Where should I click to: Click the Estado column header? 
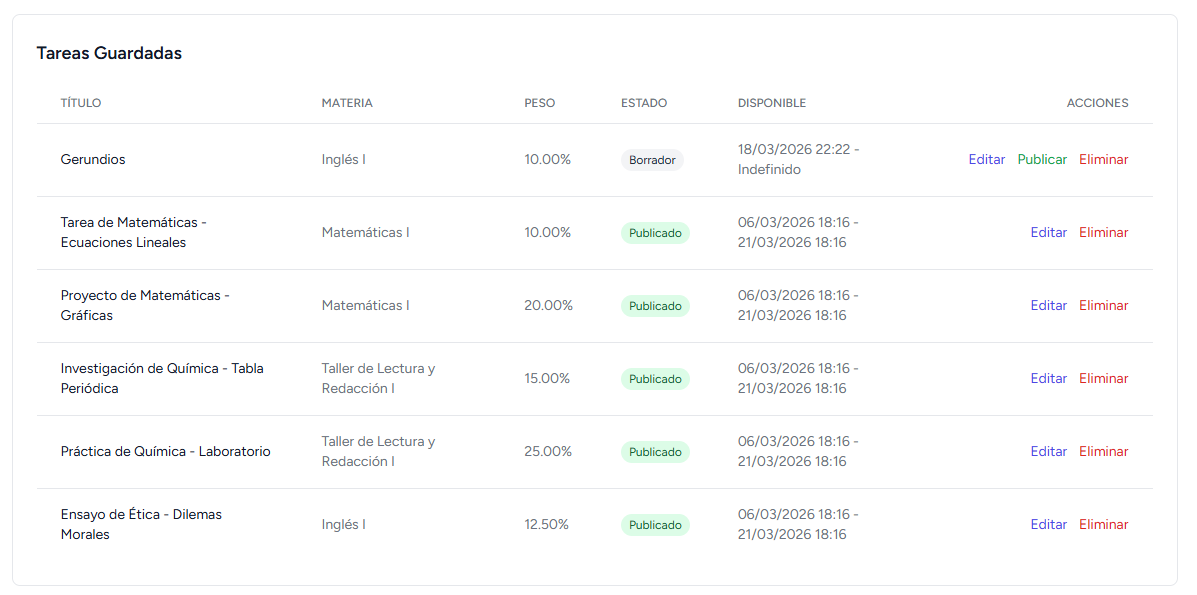(644, 103)
